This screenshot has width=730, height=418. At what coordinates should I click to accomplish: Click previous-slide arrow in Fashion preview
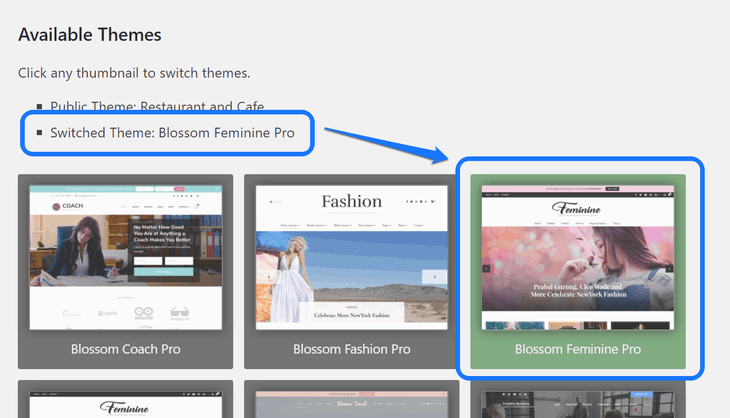coord(269,276)
